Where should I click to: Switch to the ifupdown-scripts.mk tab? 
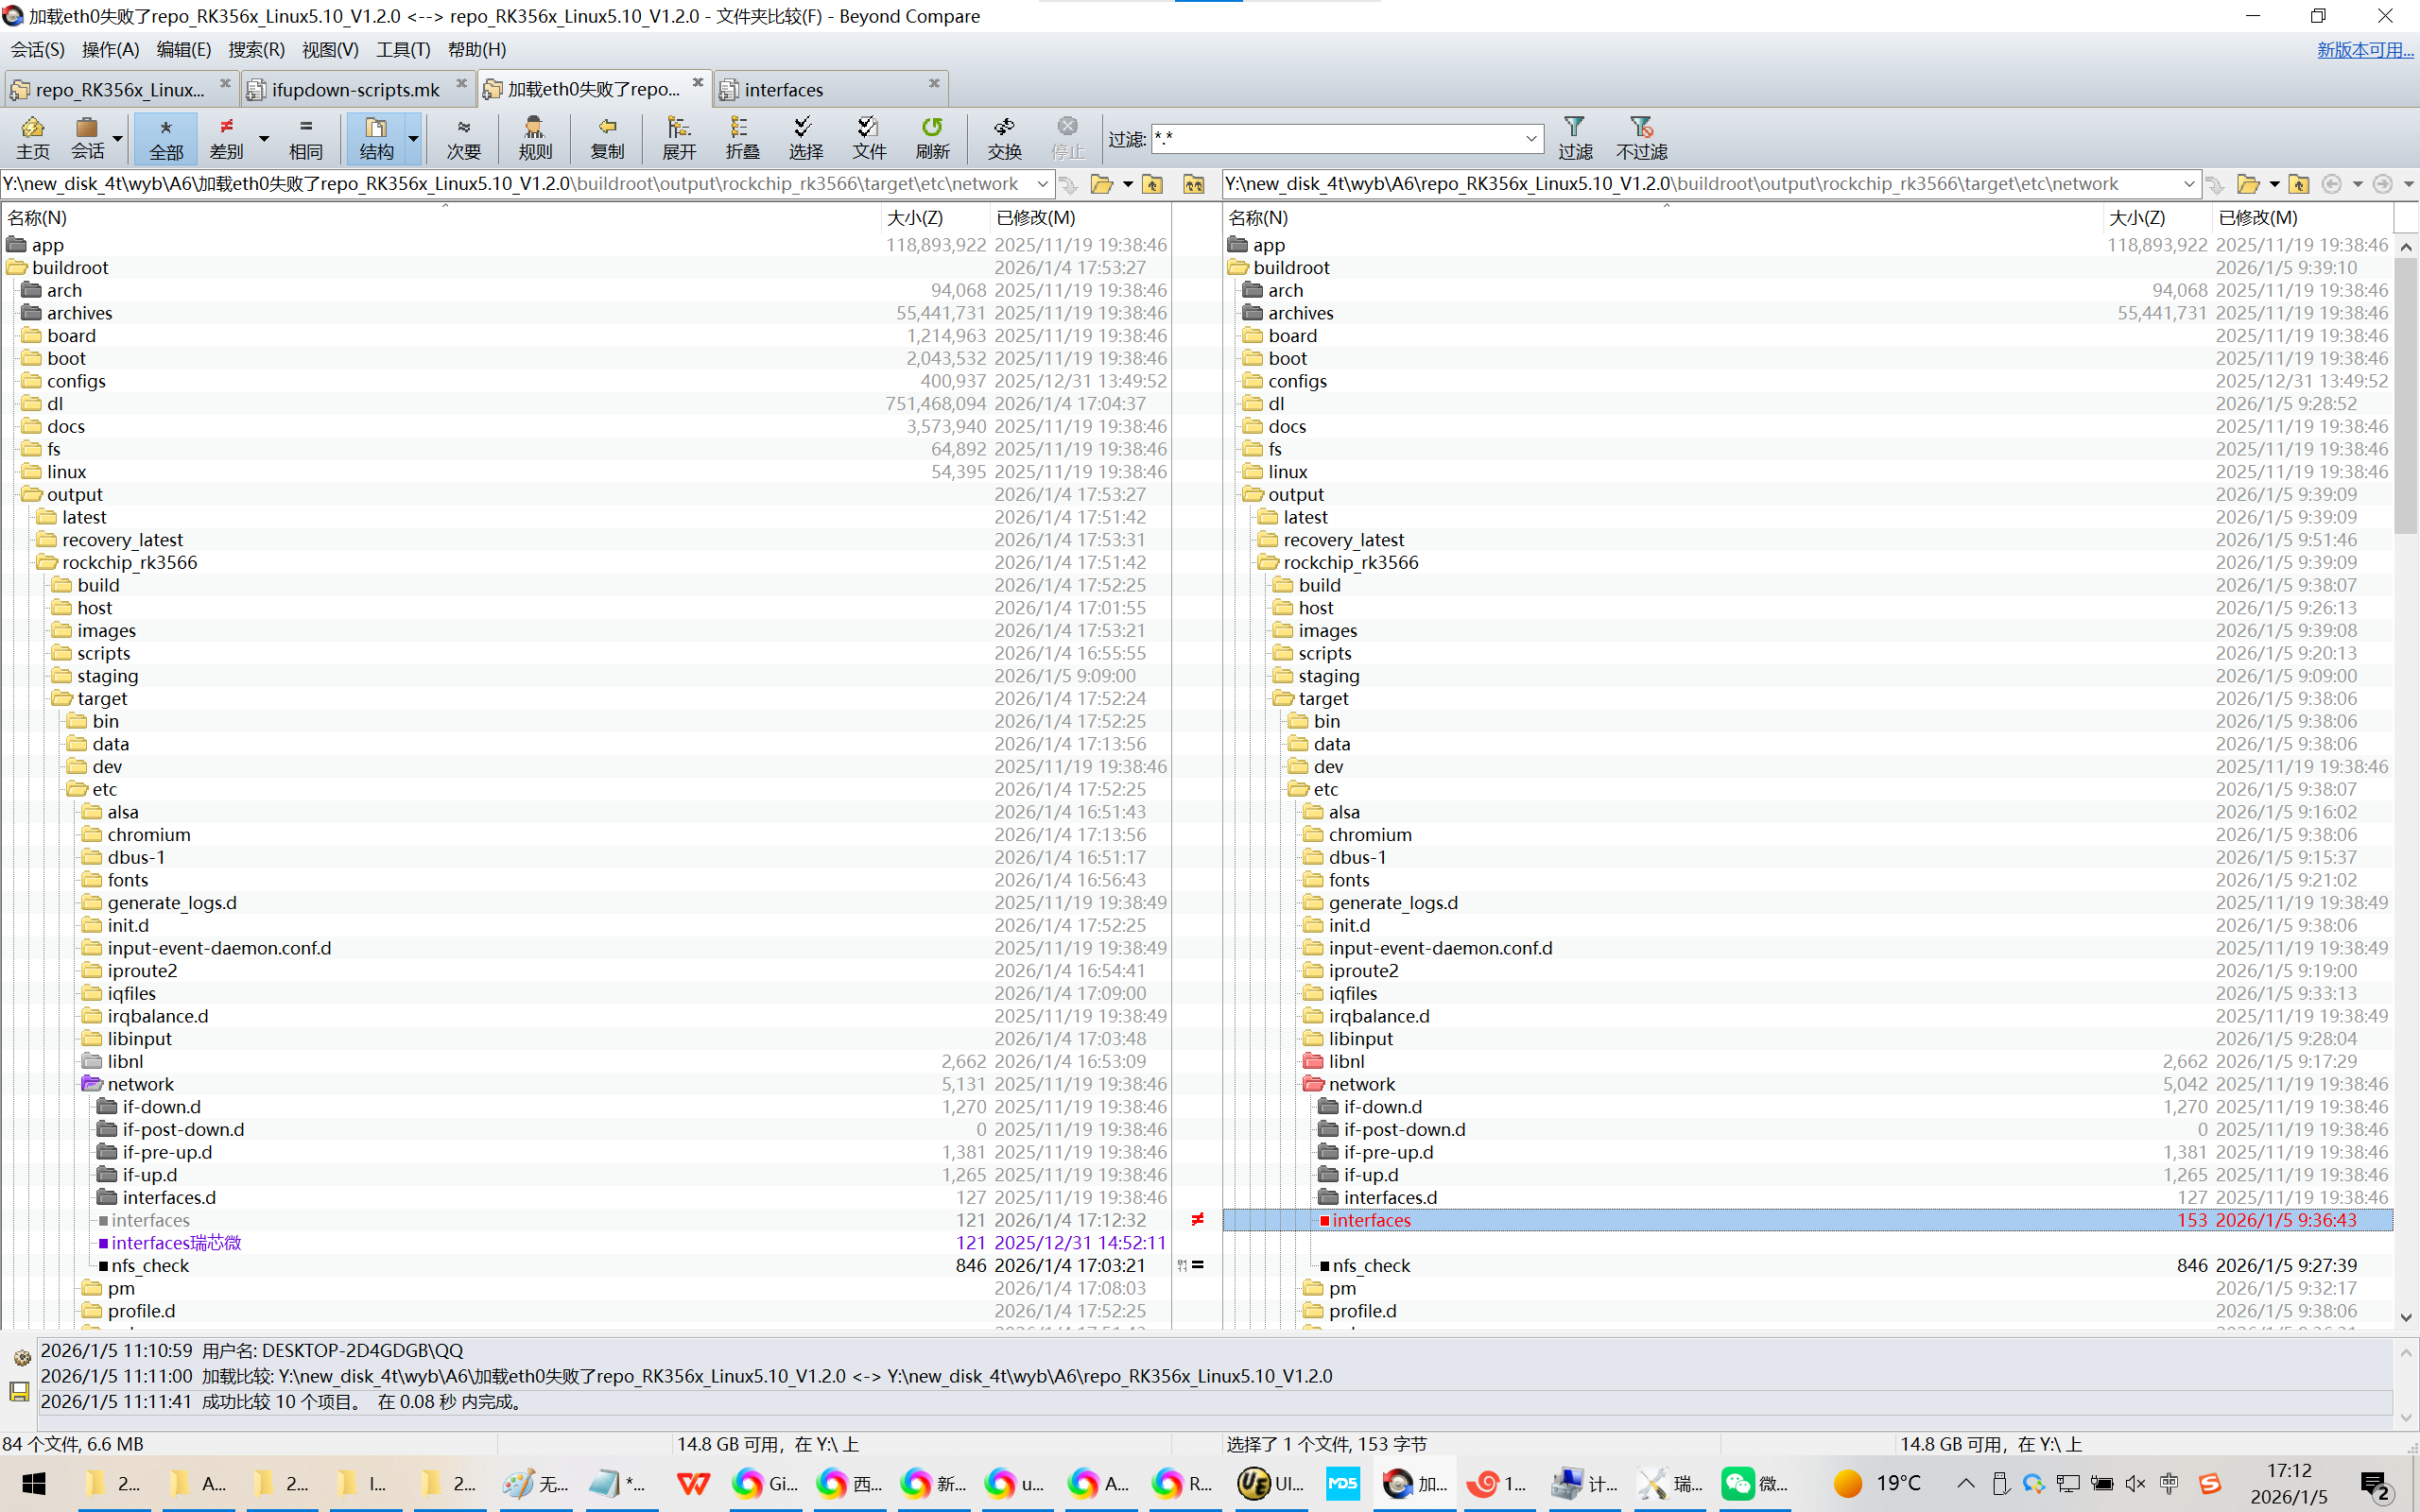355,90
